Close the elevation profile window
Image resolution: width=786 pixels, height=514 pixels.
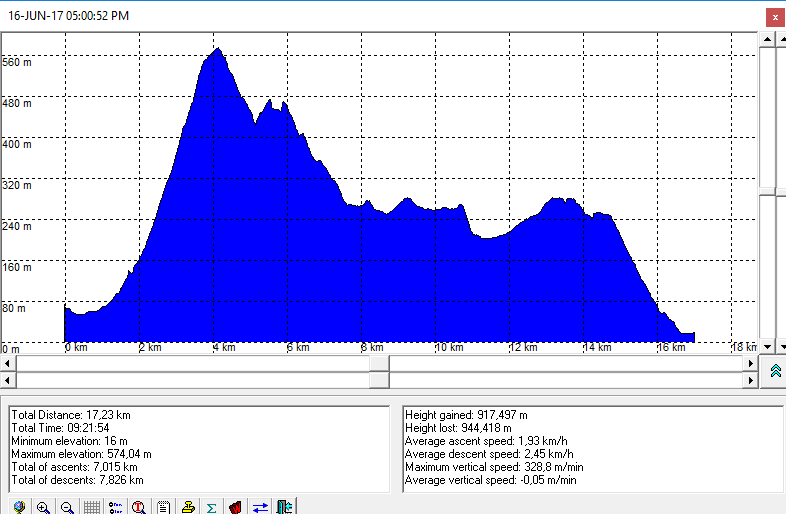tap(774, 17)
